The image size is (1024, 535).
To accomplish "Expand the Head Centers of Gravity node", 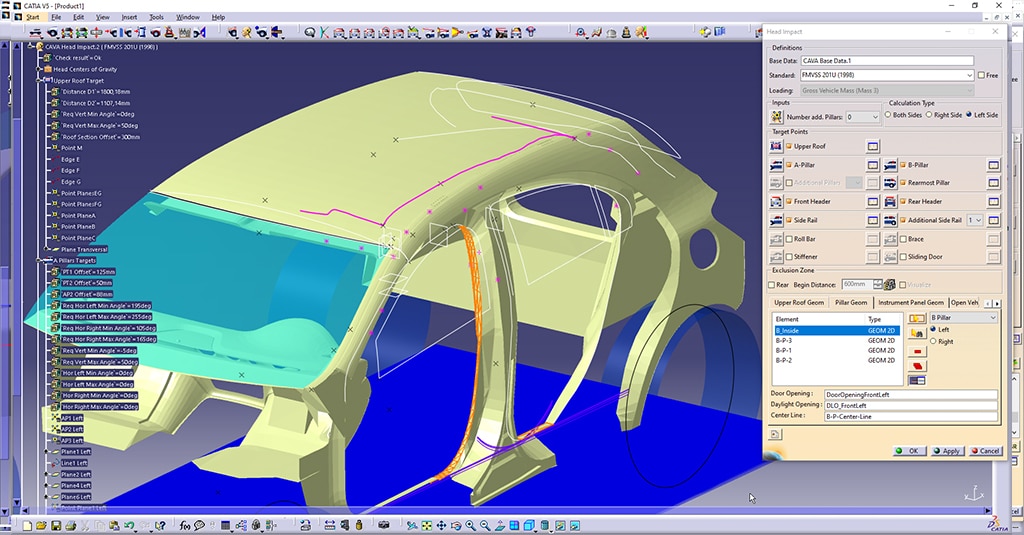I will (39, 69).
